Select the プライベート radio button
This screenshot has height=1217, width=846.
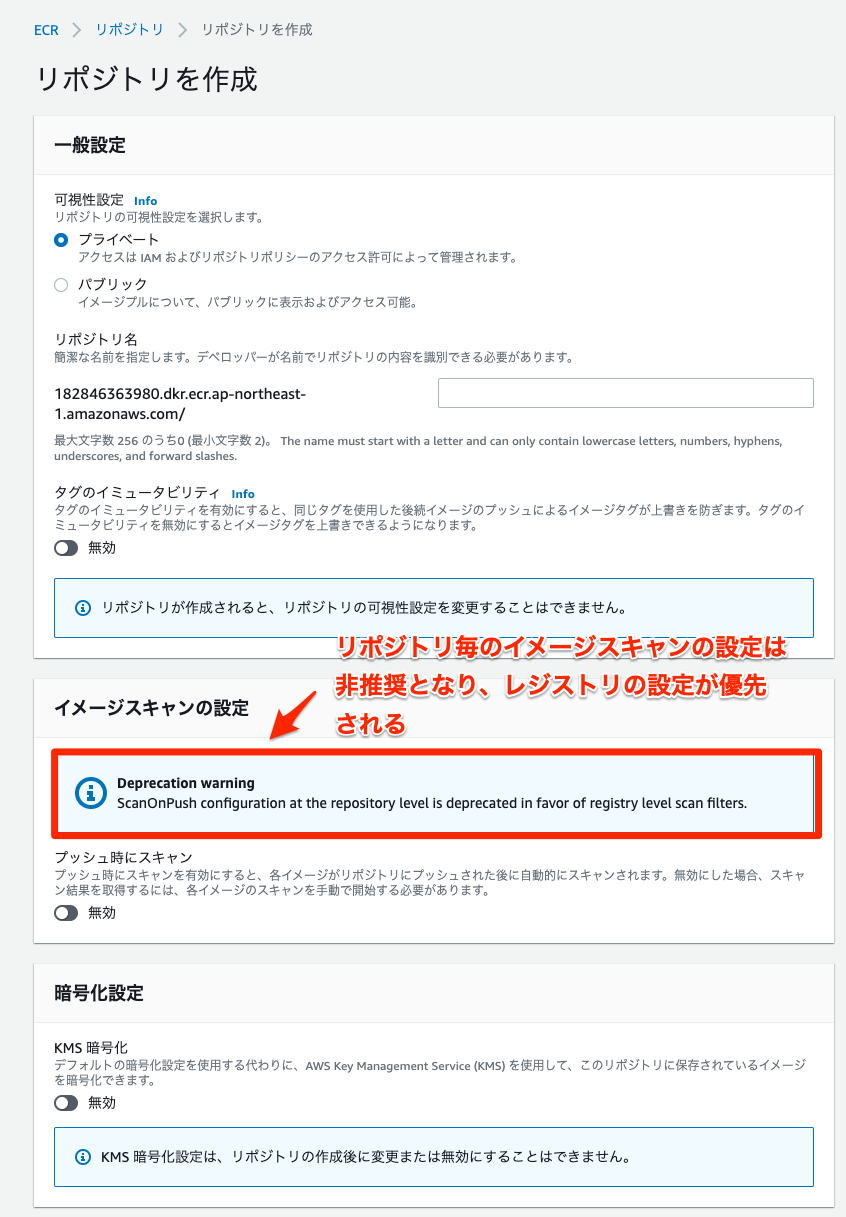(61, 240)
